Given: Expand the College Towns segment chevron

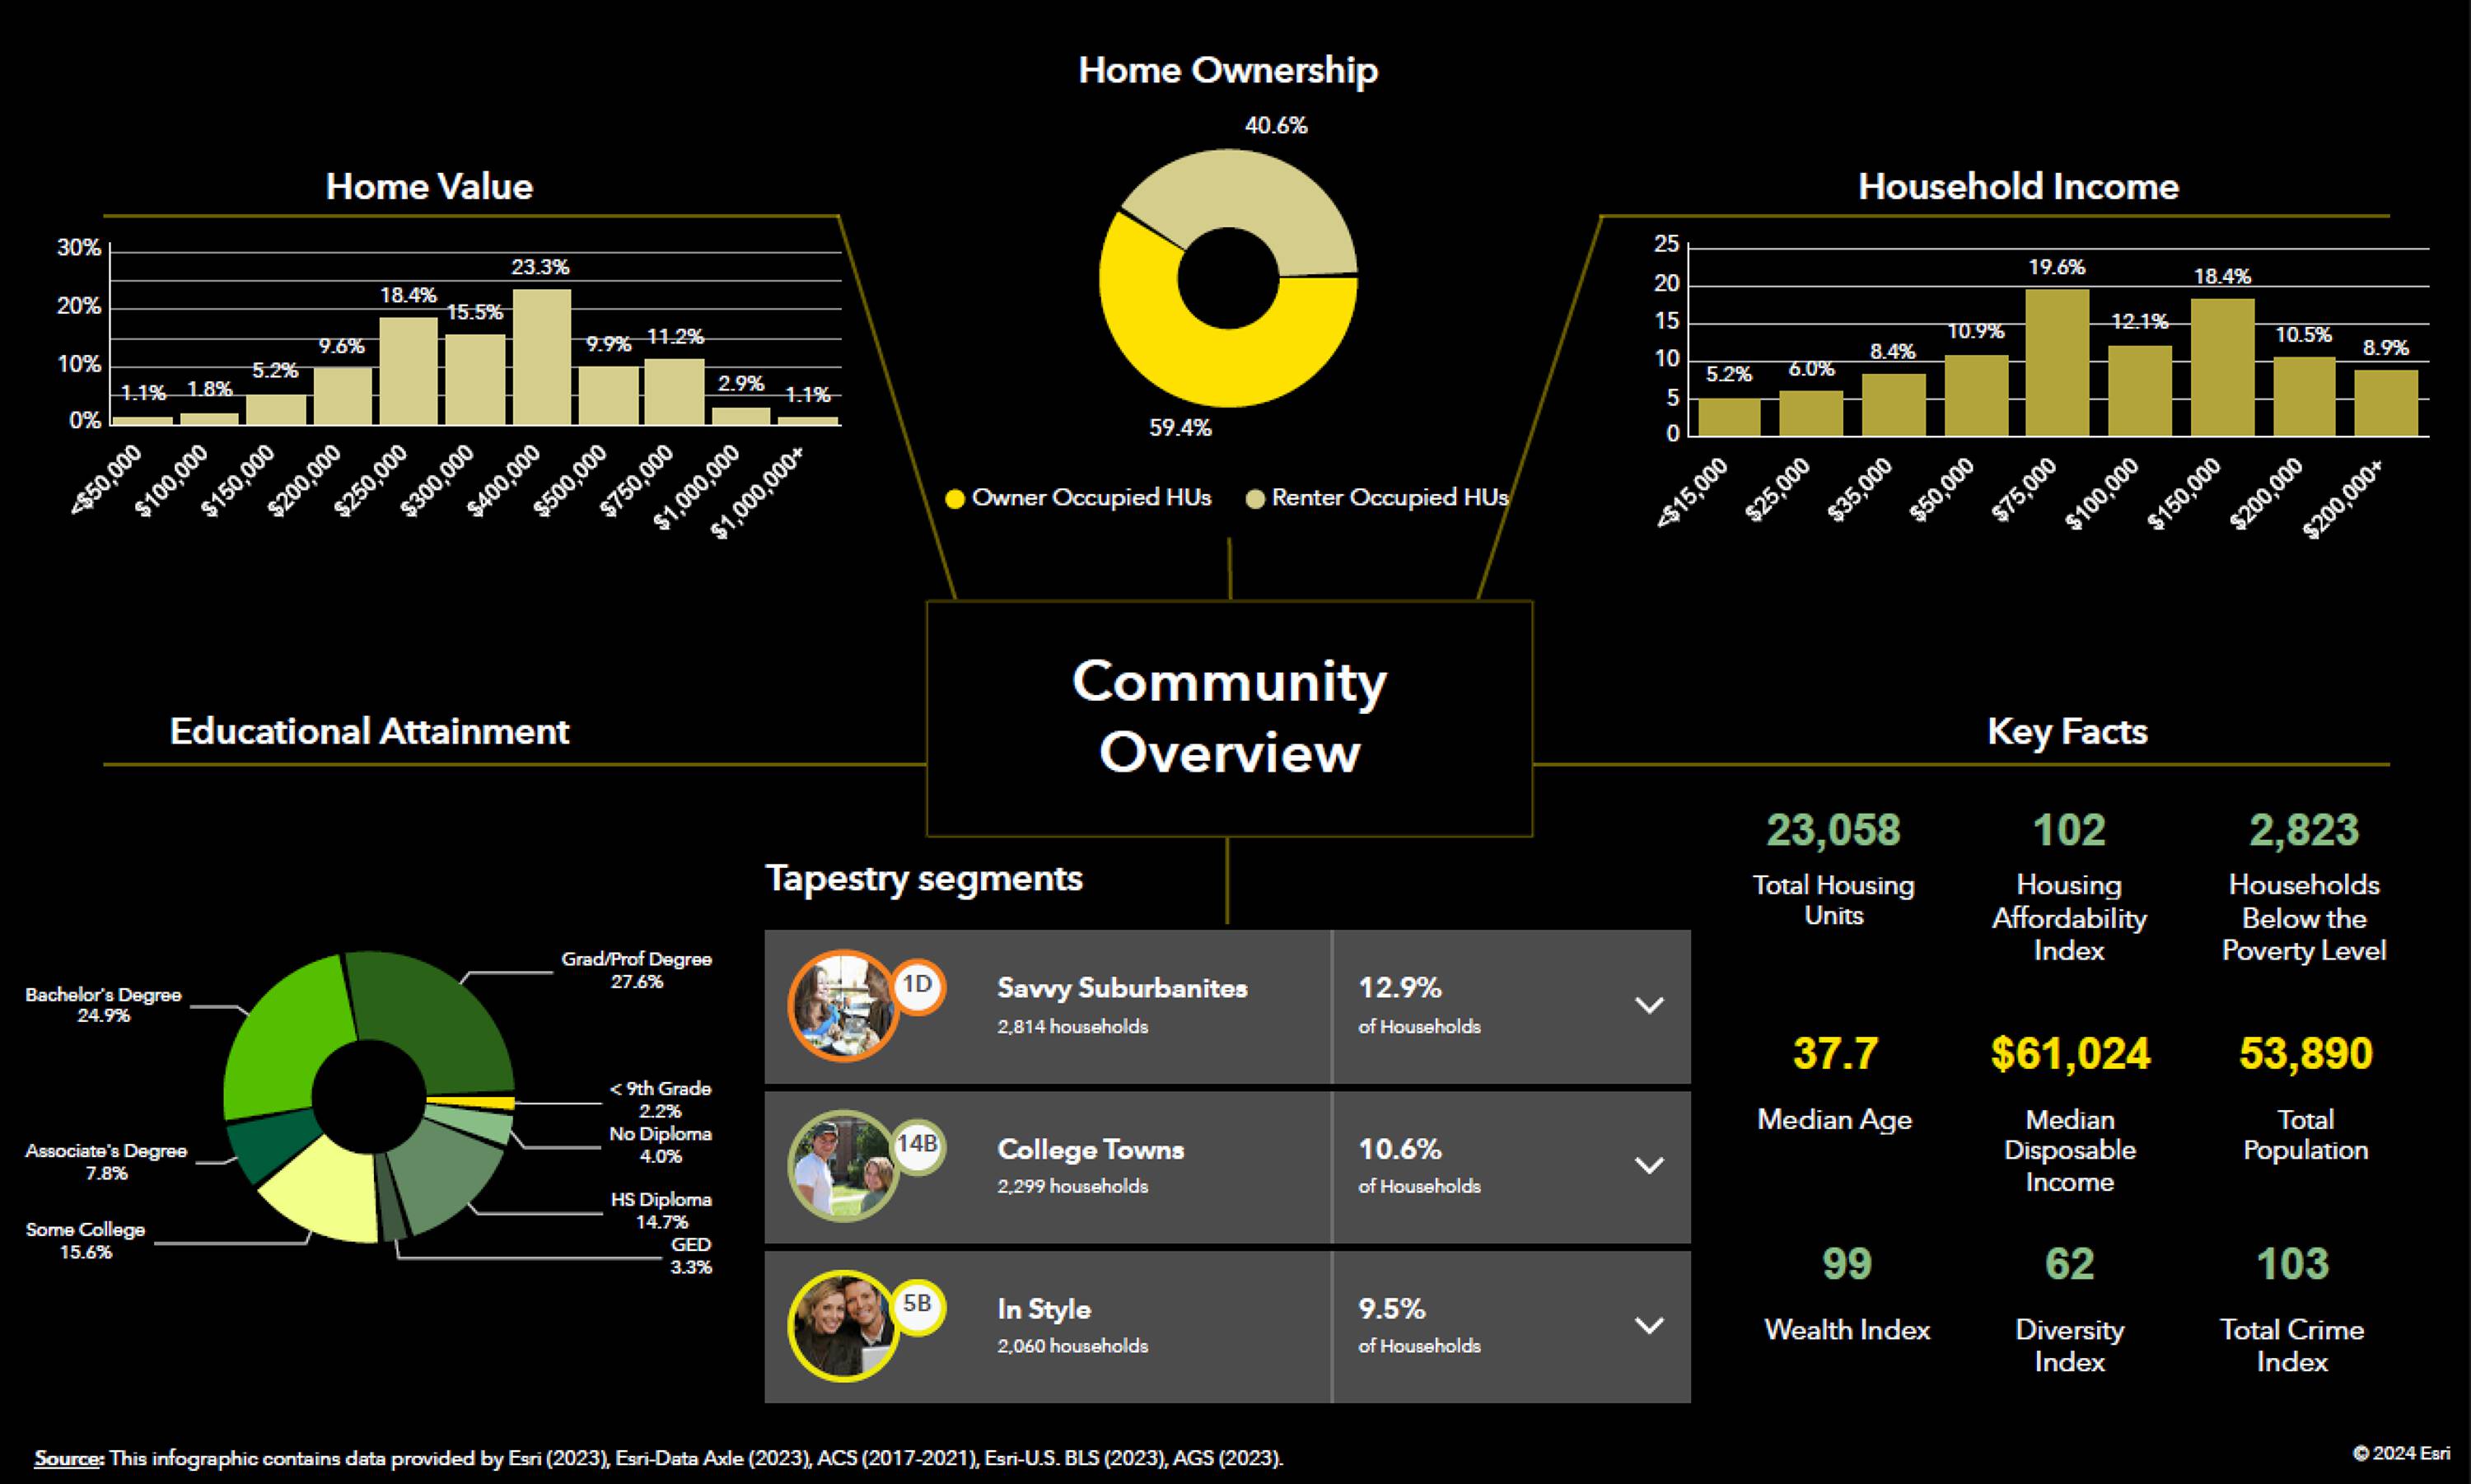Looking at the screenshot, I should pyautogui.click(x=1648, y=1165).
